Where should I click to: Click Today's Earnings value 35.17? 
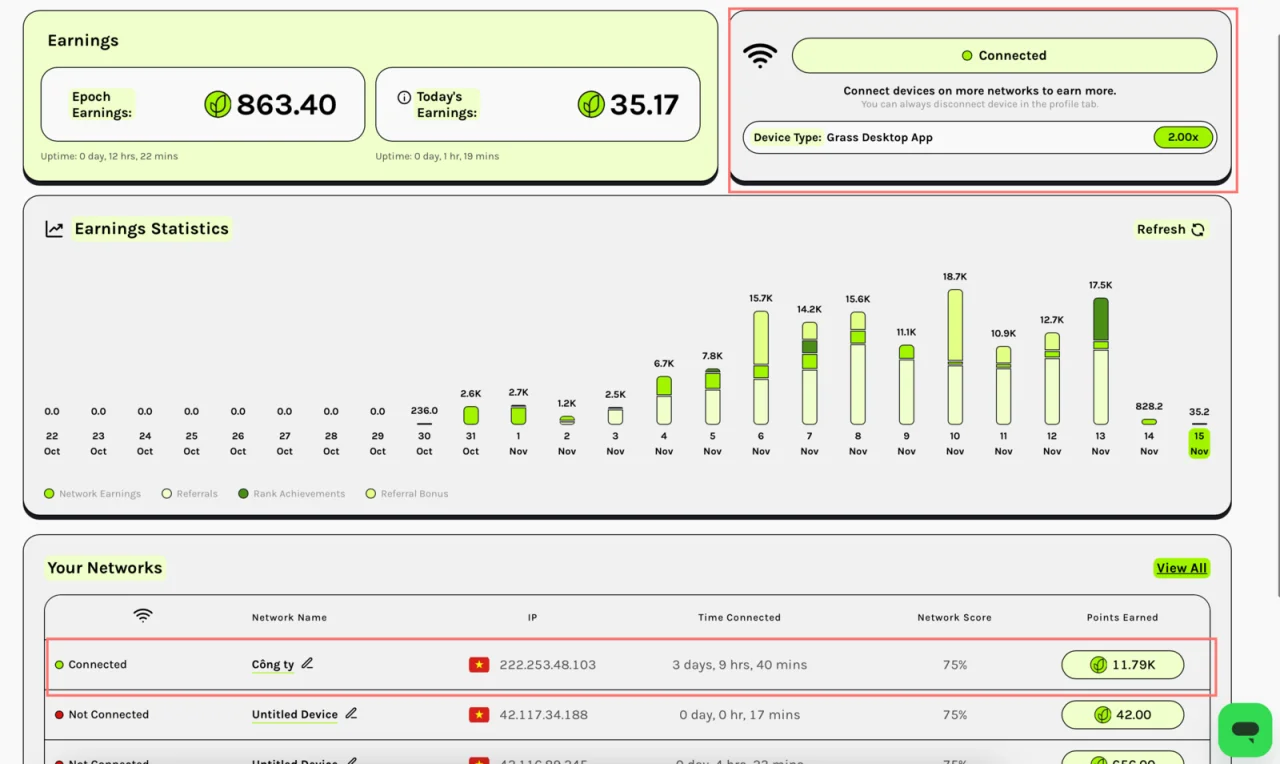(644, 104)
